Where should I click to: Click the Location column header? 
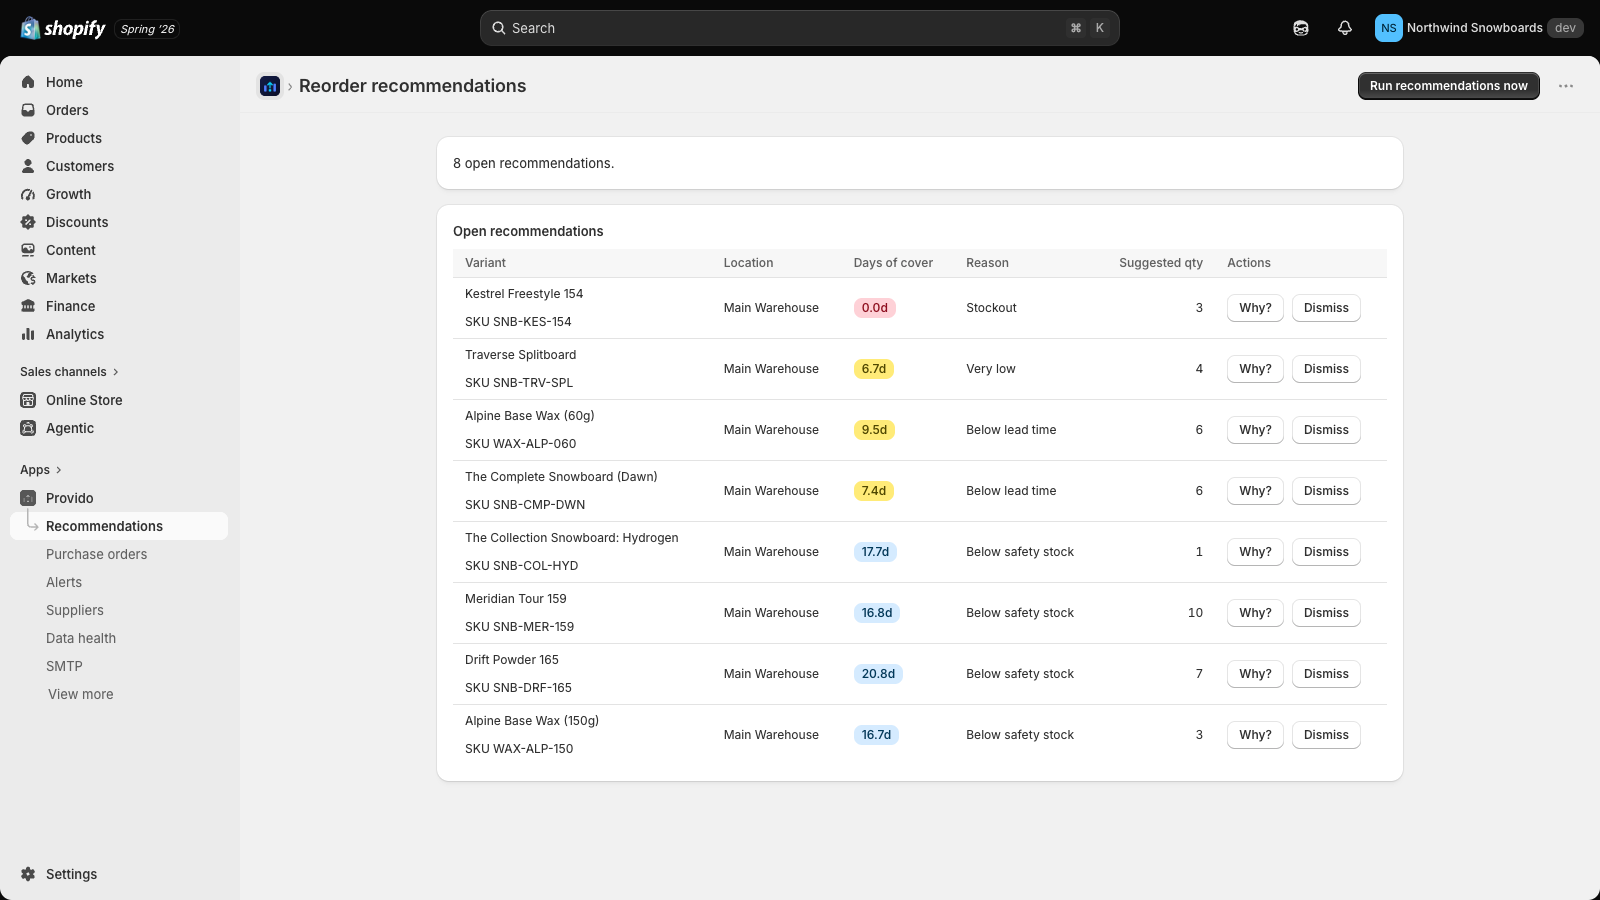coord(749,263)
